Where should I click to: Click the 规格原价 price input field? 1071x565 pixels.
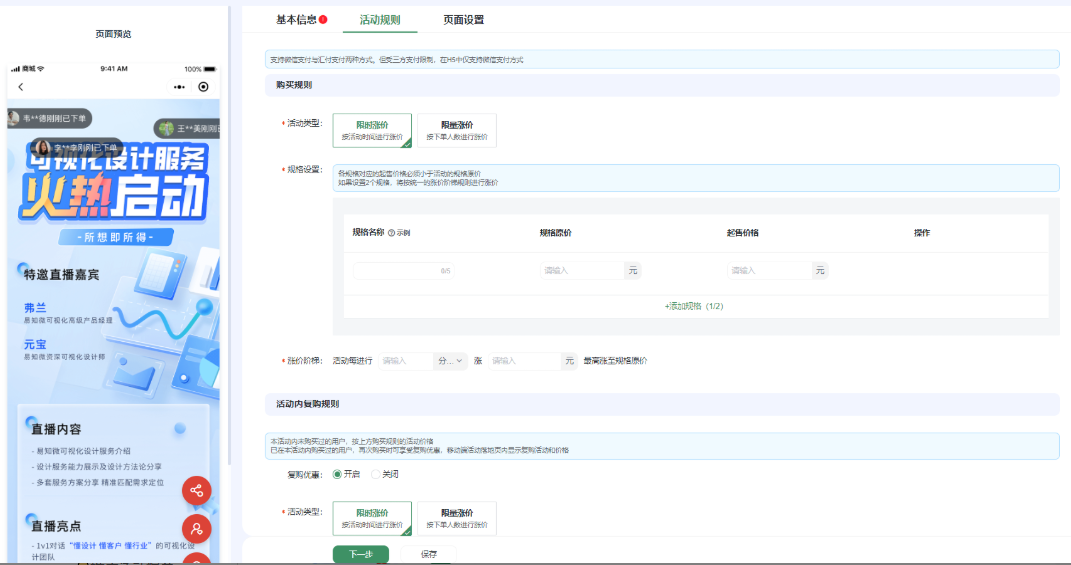click(x=582, y=270)
